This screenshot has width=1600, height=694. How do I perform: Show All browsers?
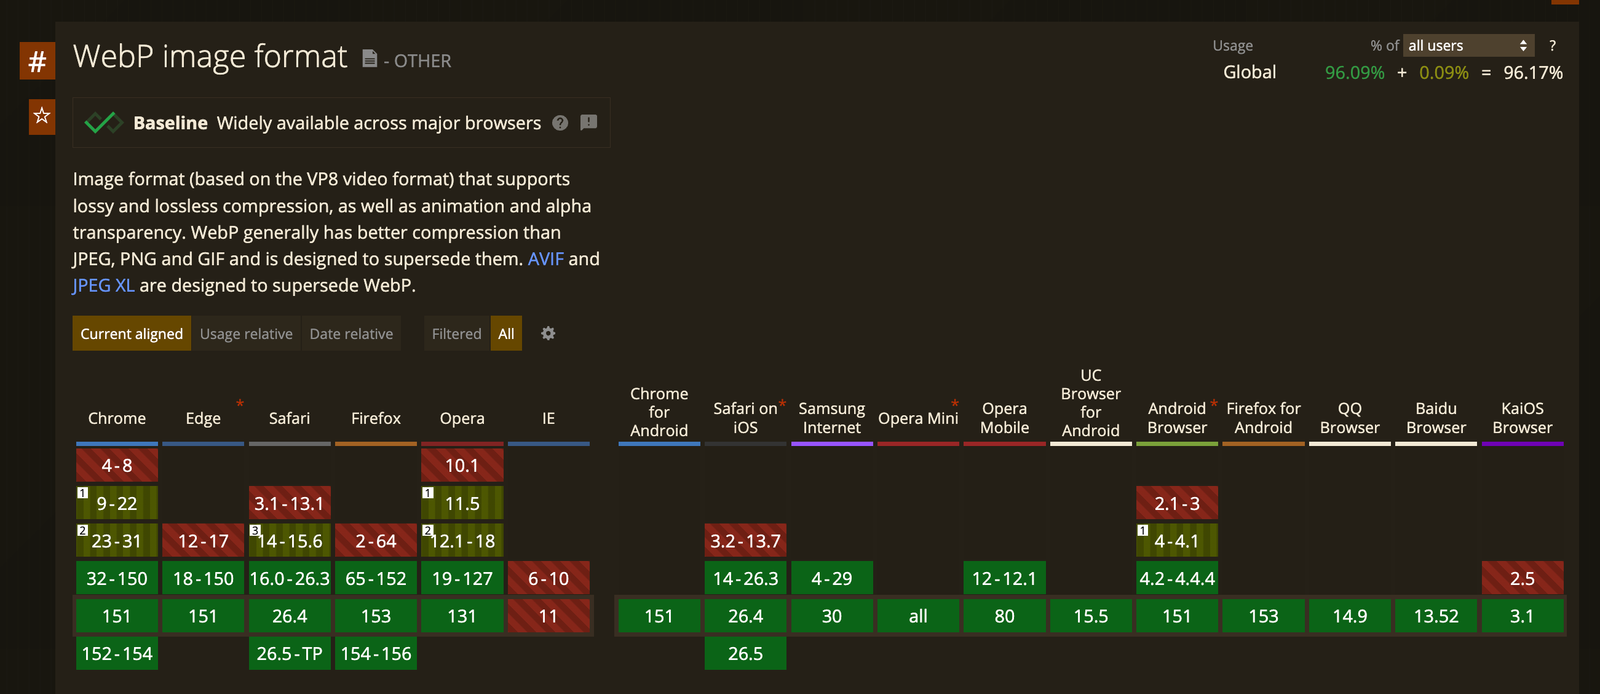(506, 334)
